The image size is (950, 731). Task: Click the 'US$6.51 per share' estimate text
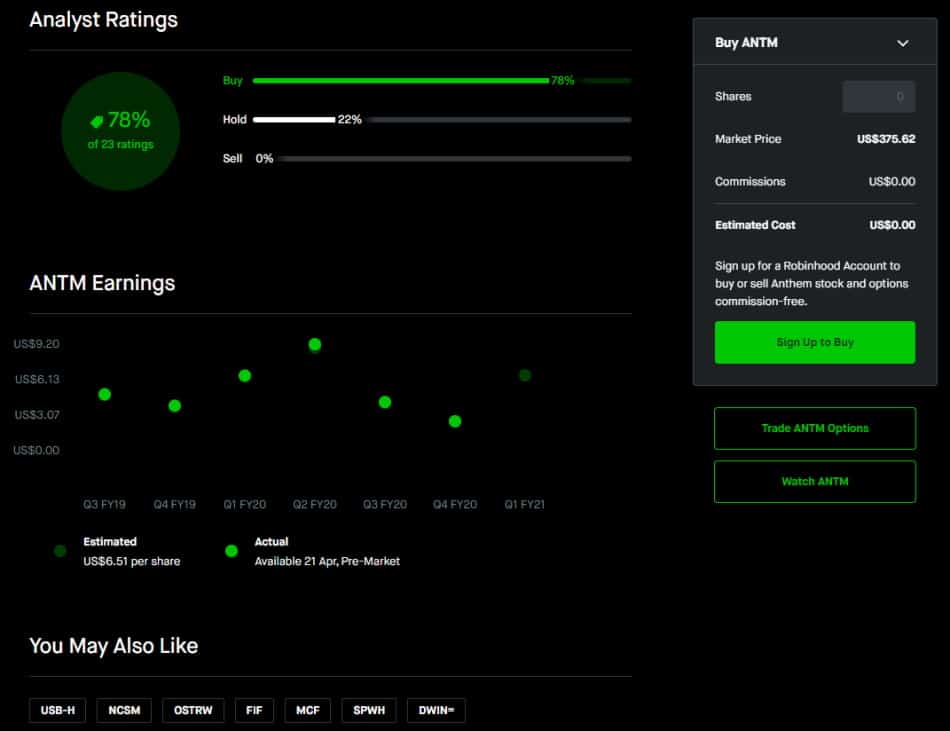pos(131,561)
